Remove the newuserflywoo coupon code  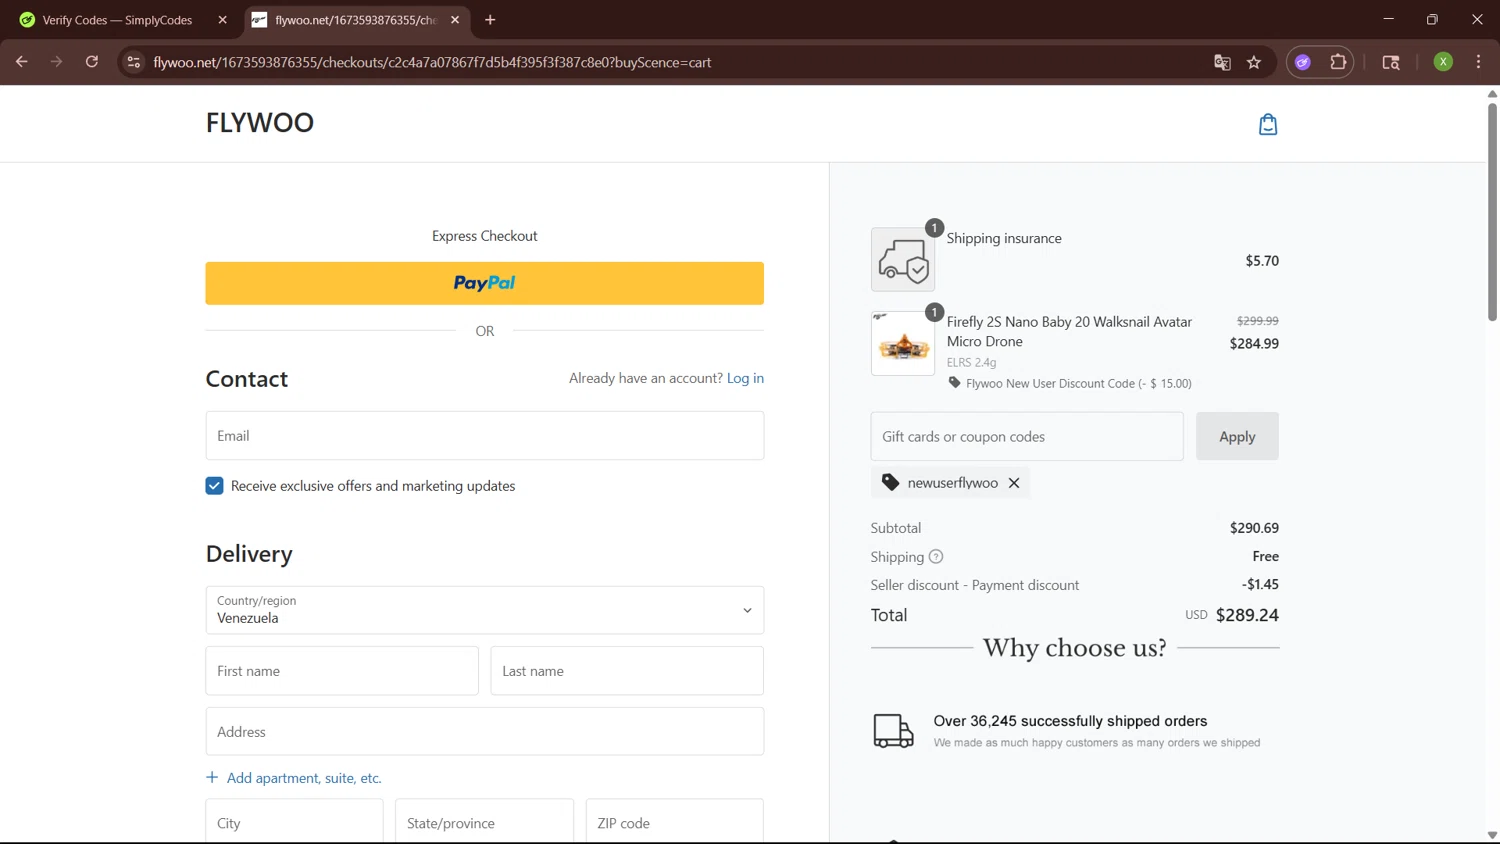tap(1014, 483)
